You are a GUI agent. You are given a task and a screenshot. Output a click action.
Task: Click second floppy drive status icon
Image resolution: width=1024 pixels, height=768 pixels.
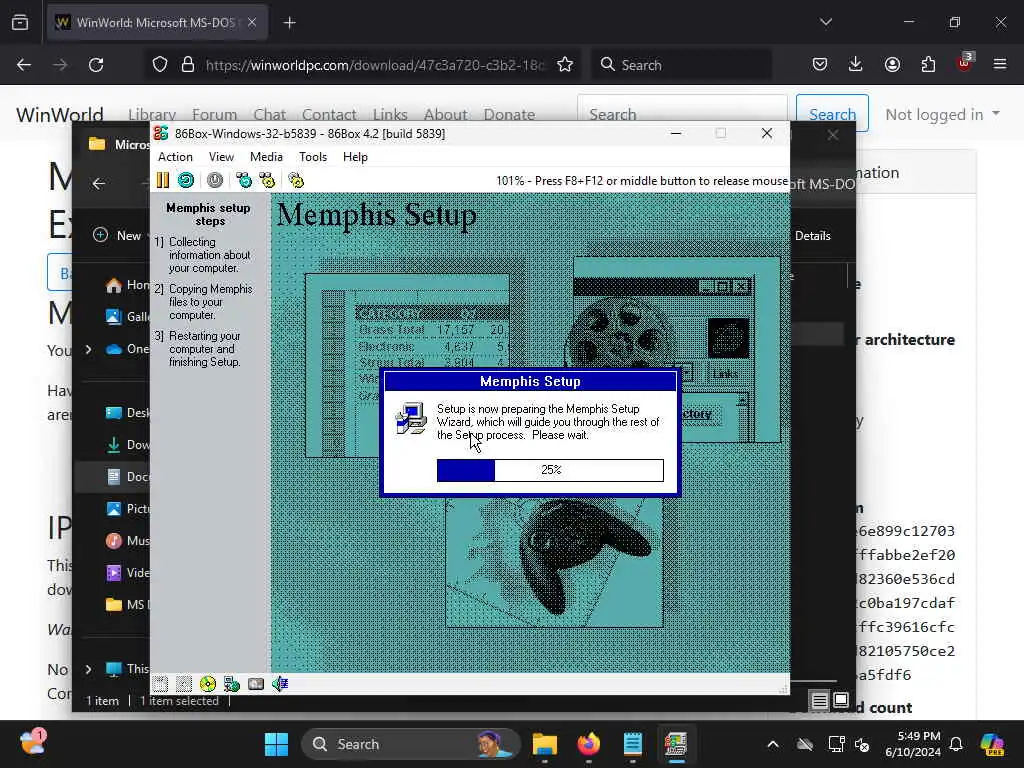pyautogui.click(x=184, y=684)
